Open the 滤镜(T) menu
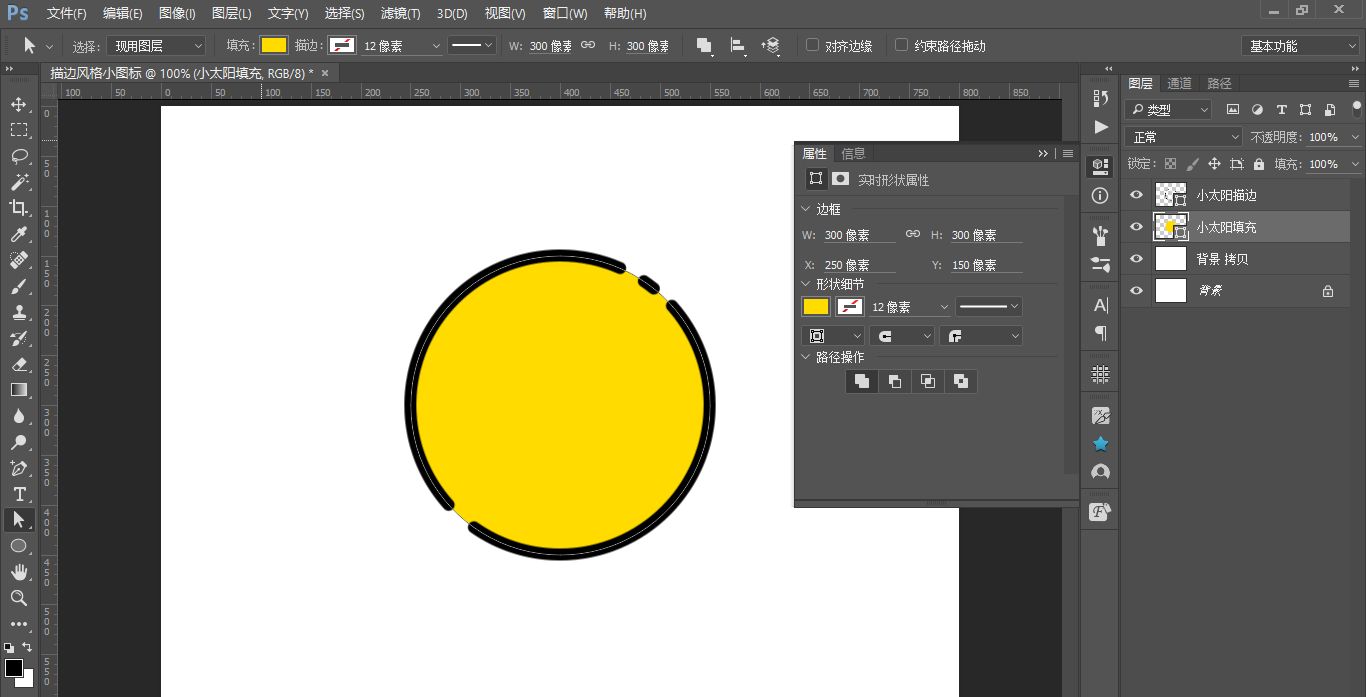 [x=401, y=14]
